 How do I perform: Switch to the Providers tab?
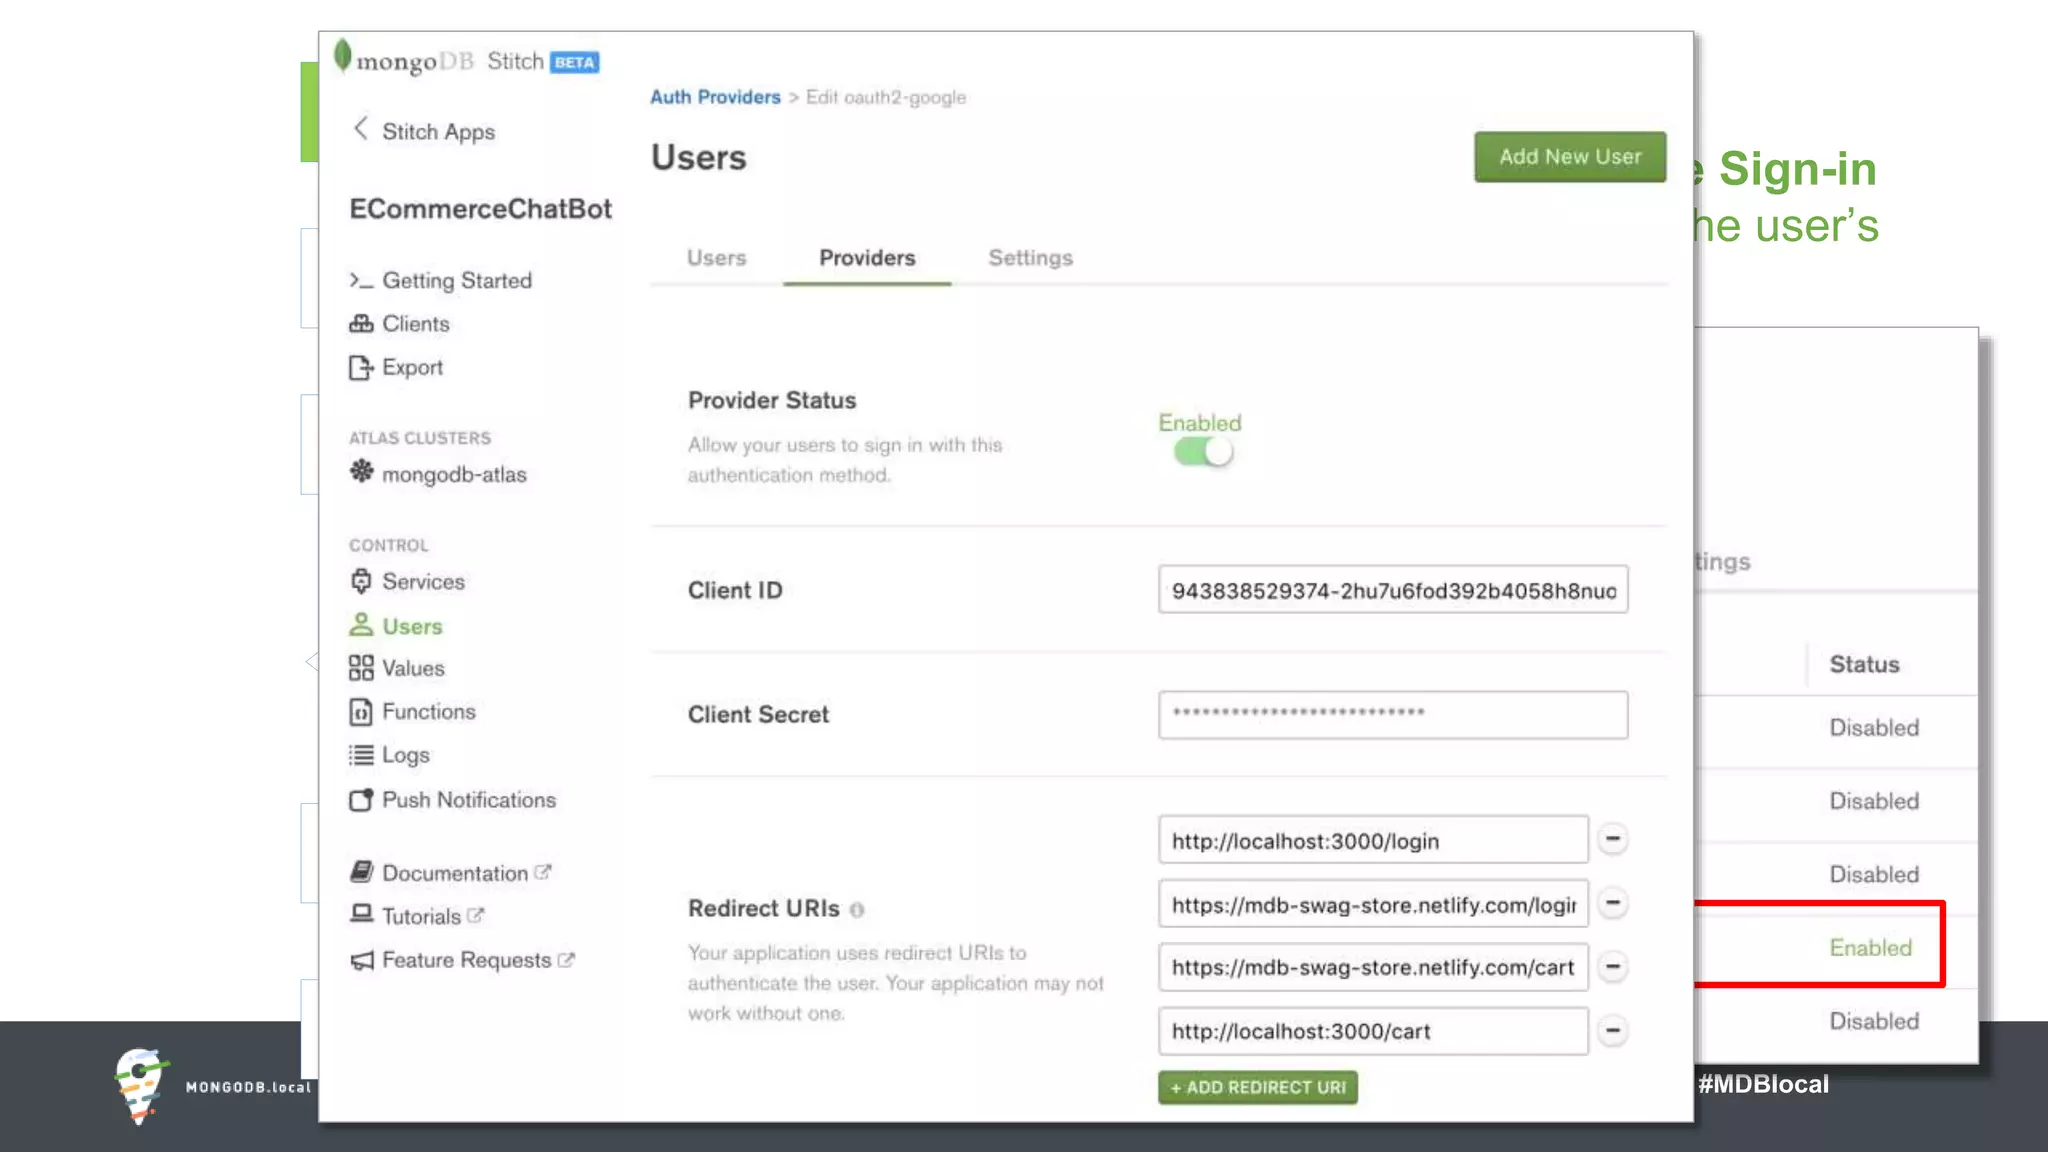tap(867, 258)
